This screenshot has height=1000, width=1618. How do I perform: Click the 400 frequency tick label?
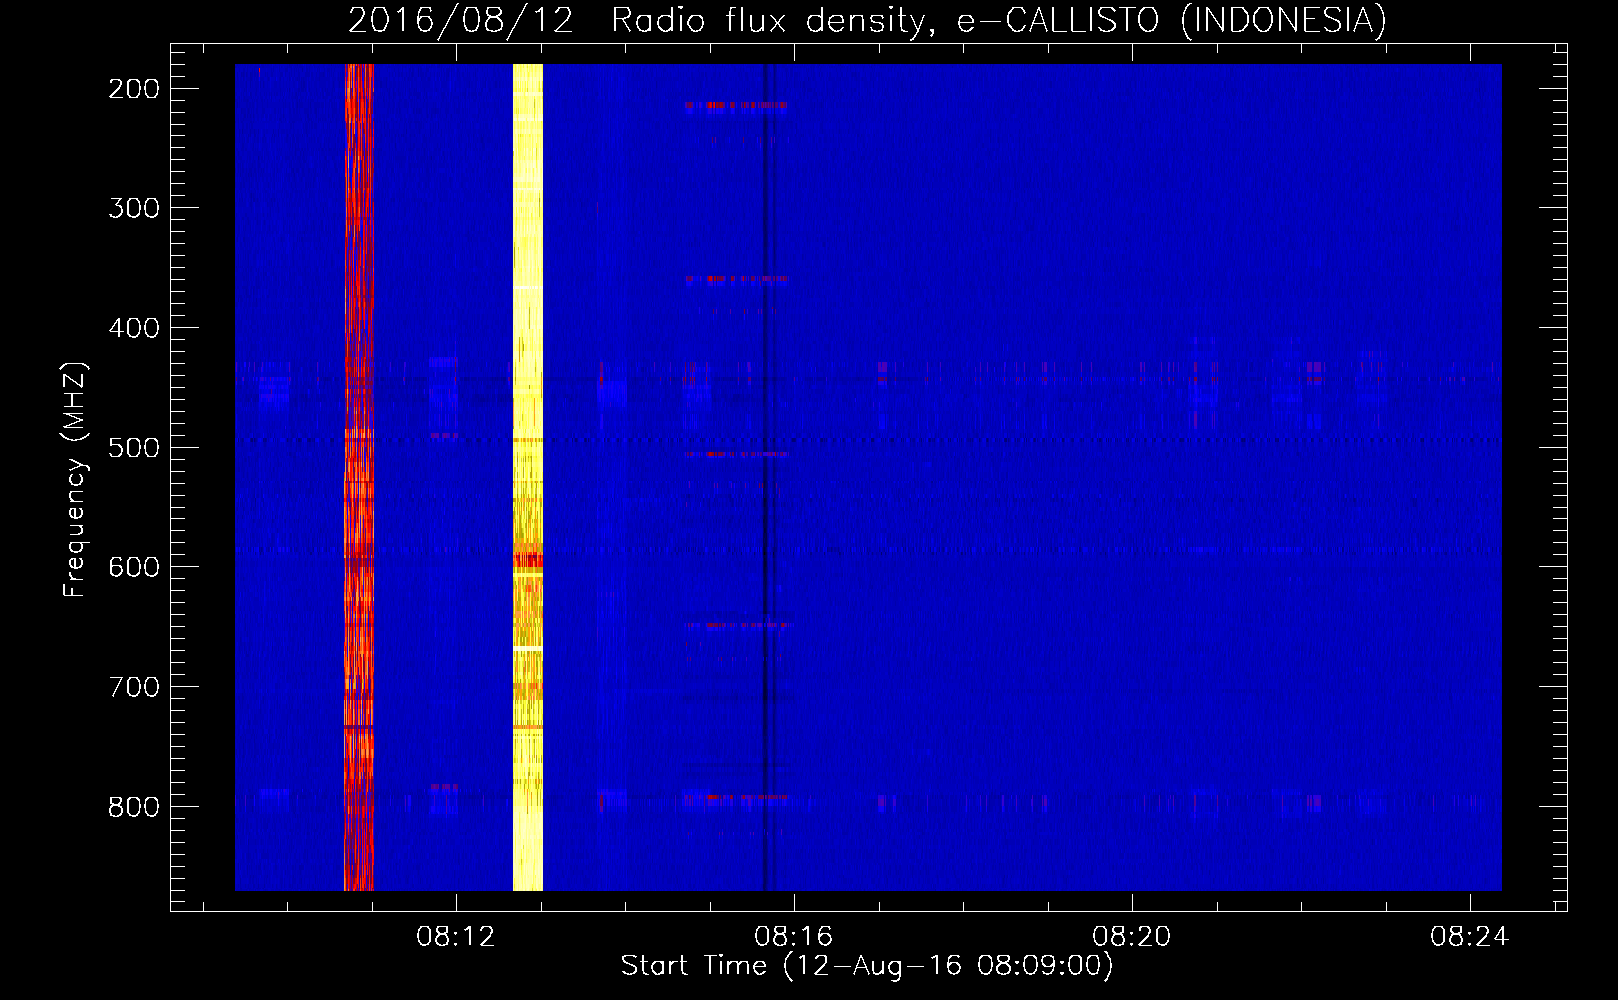tap(133, 328)
